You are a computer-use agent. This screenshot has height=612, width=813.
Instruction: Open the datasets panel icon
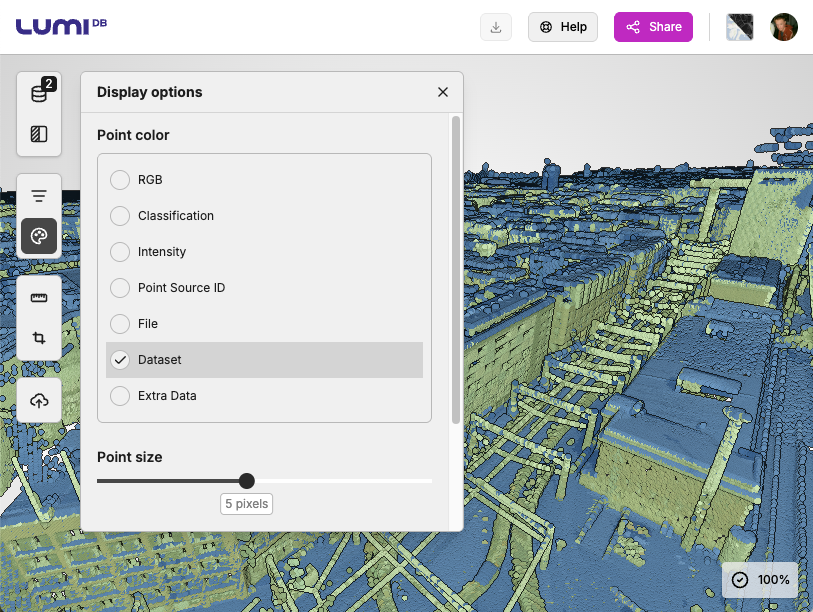coord(39,94)
